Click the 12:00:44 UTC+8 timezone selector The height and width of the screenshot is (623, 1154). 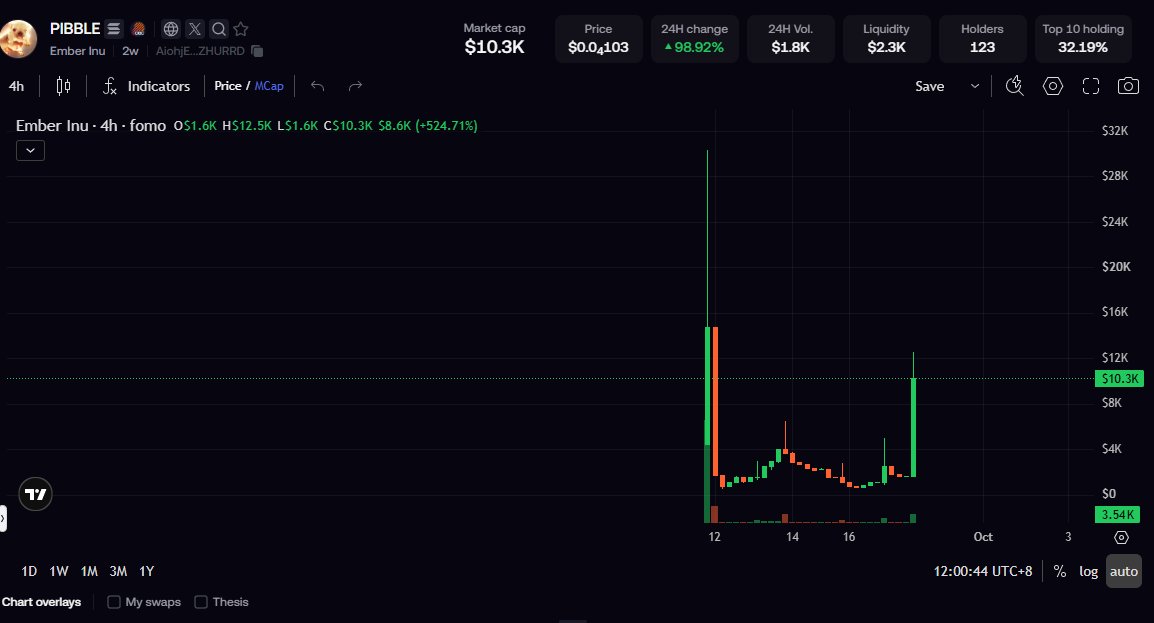(x=983, y=571)
